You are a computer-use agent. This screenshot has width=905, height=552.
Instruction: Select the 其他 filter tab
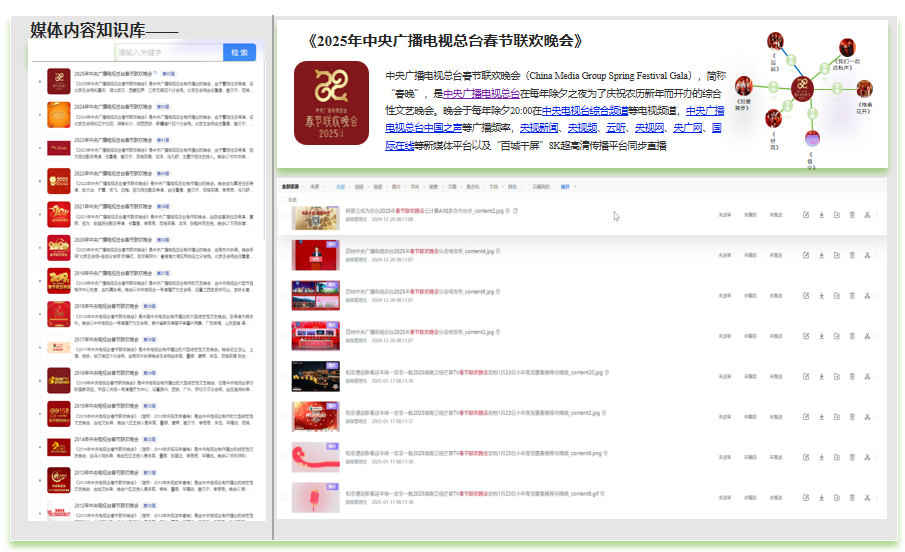pos(512,187)
